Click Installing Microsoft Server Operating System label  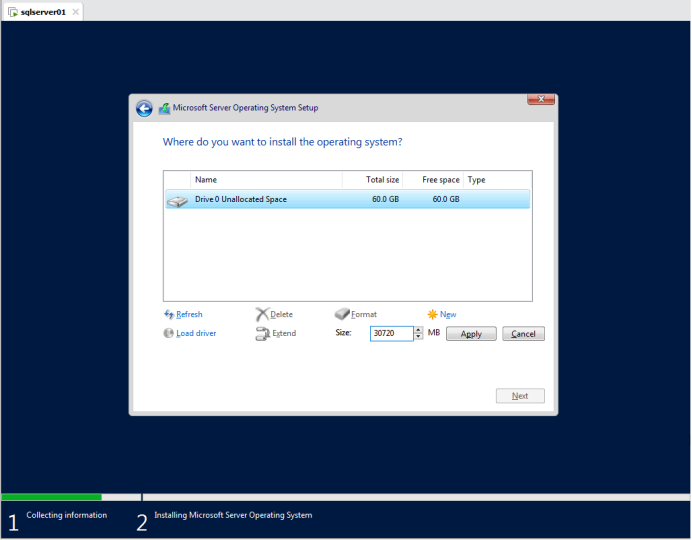click(x=233, y=515)
